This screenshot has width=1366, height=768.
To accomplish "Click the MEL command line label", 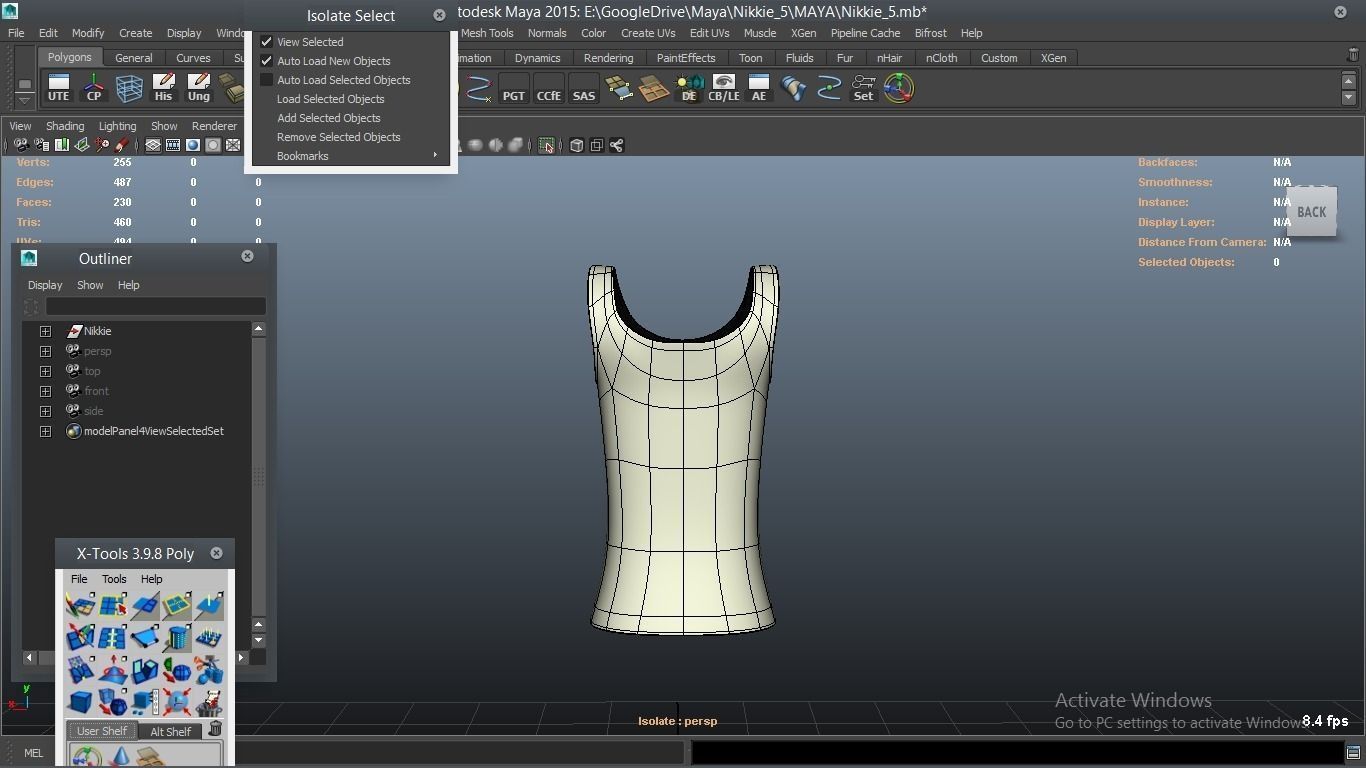I will point(33,753).
